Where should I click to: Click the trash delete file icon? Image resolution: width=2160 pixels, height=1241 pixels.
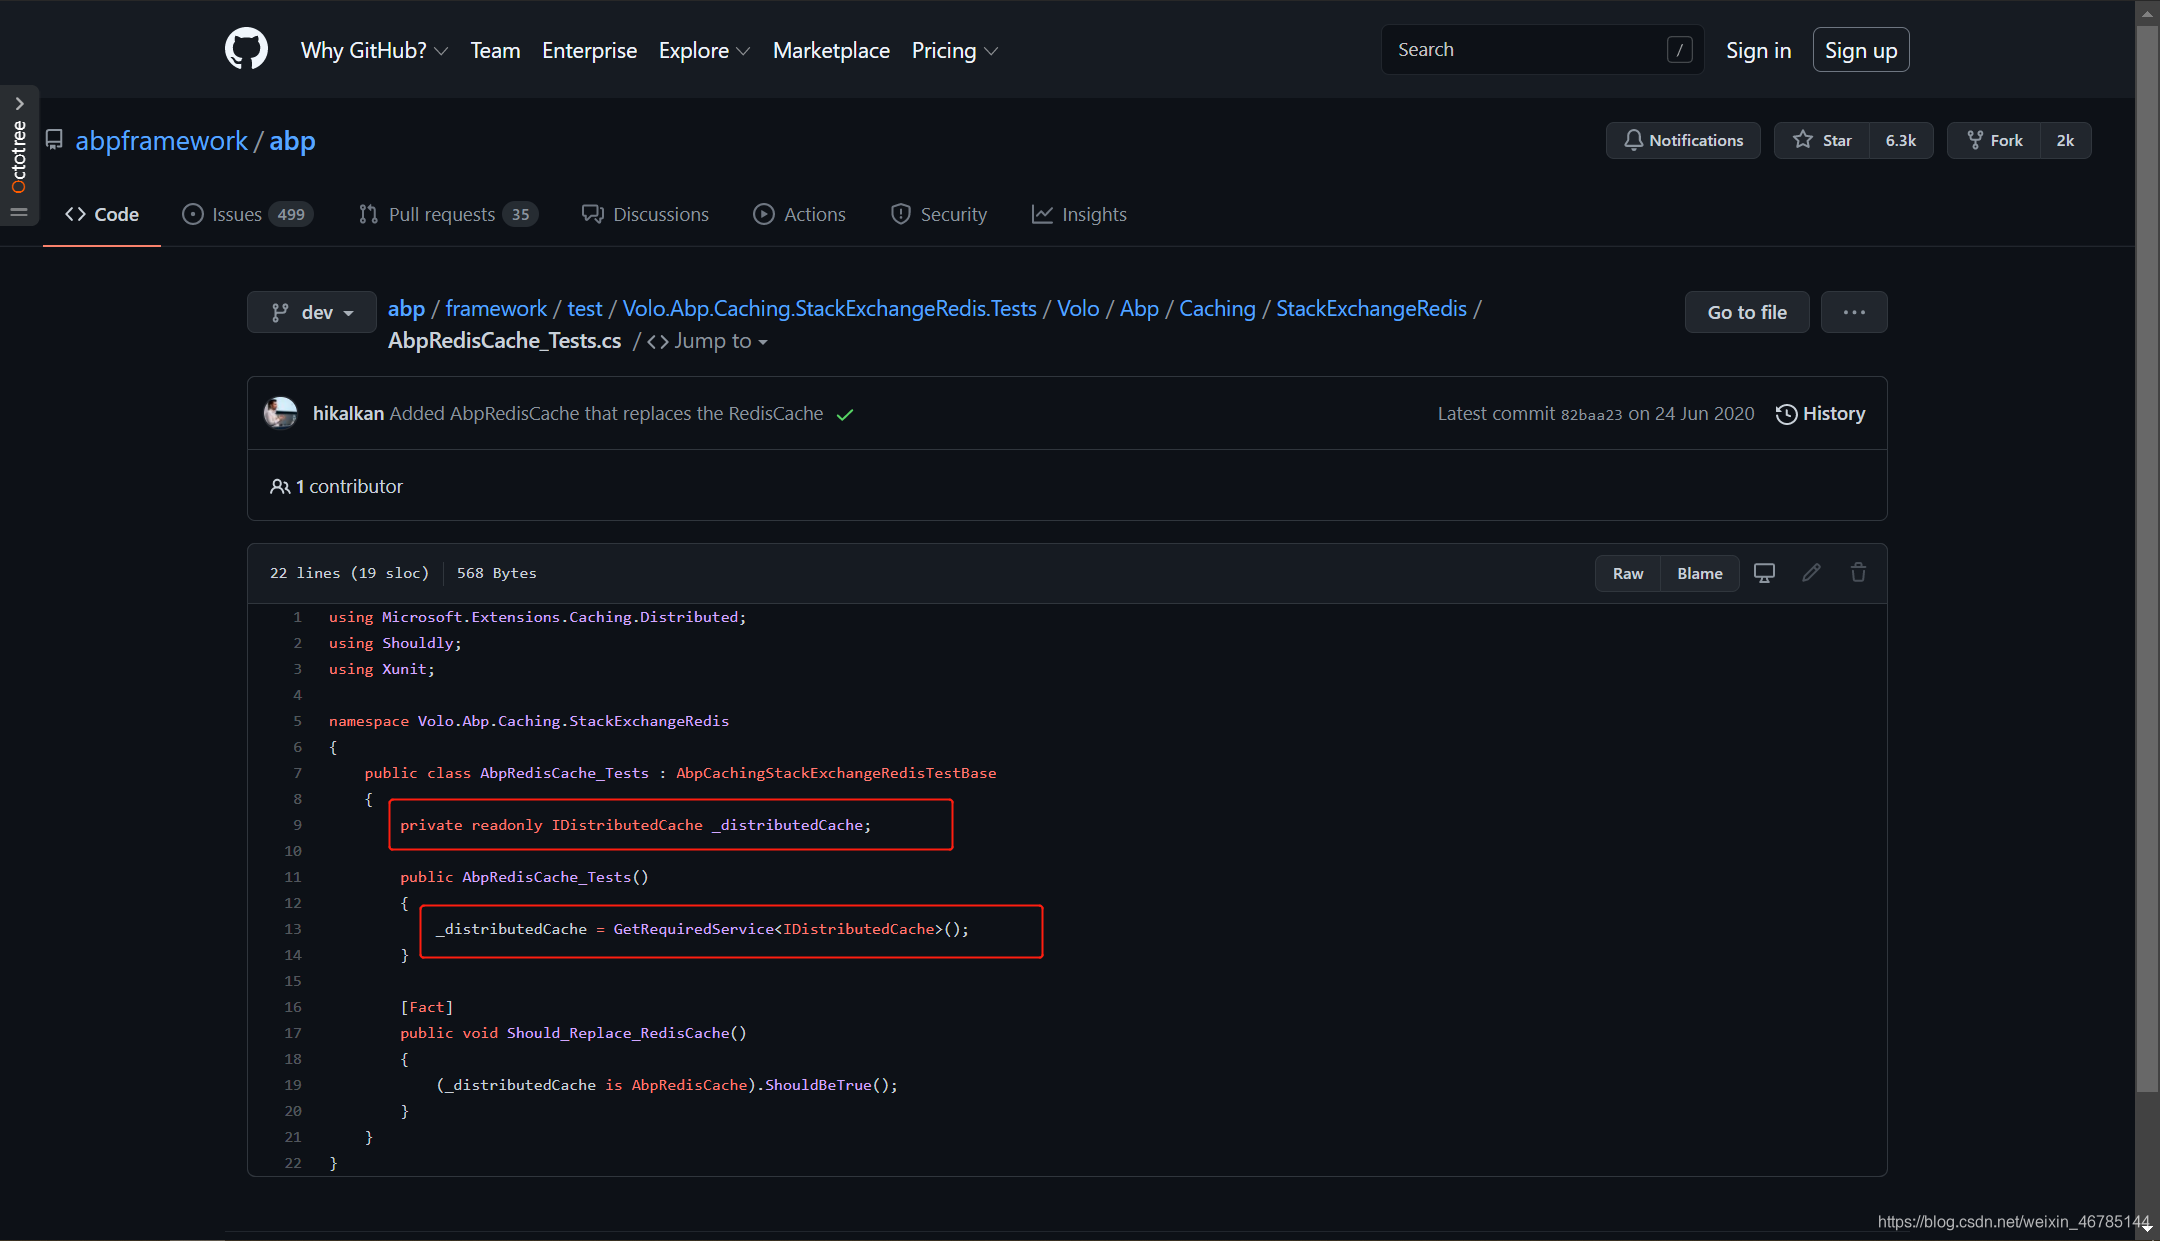pyautogui.click(x=1858, y=573)
